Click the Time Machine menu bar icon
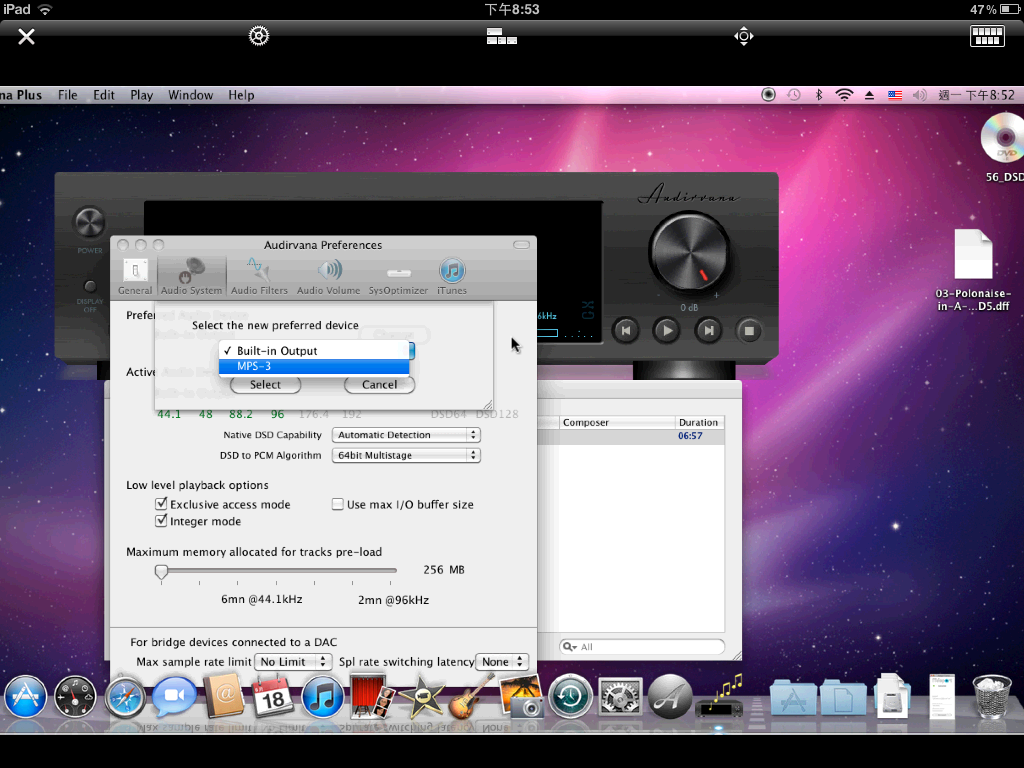1024x768 pixels. 793,95
